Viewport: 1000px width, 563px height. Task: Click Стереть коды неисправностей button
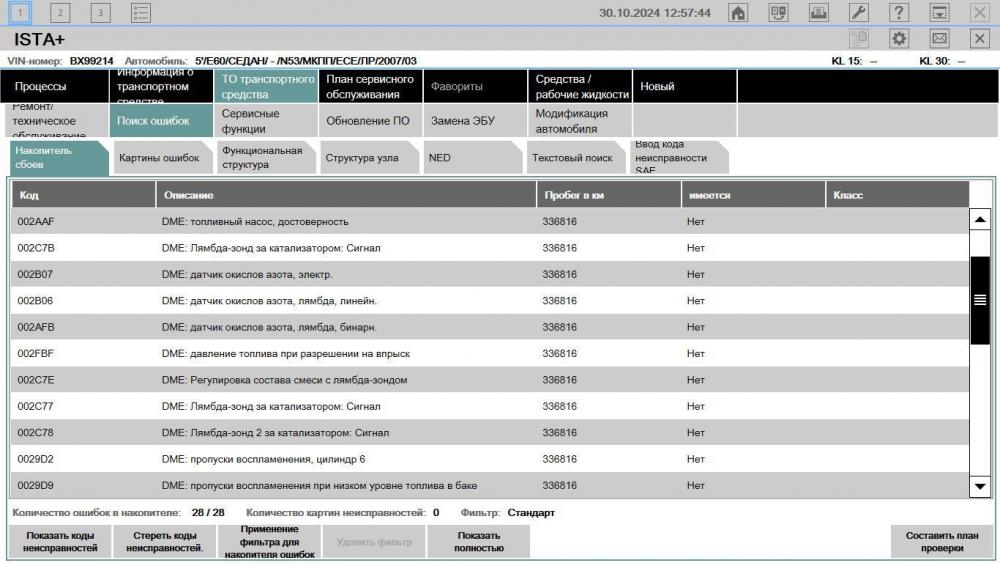coord(165,541)
